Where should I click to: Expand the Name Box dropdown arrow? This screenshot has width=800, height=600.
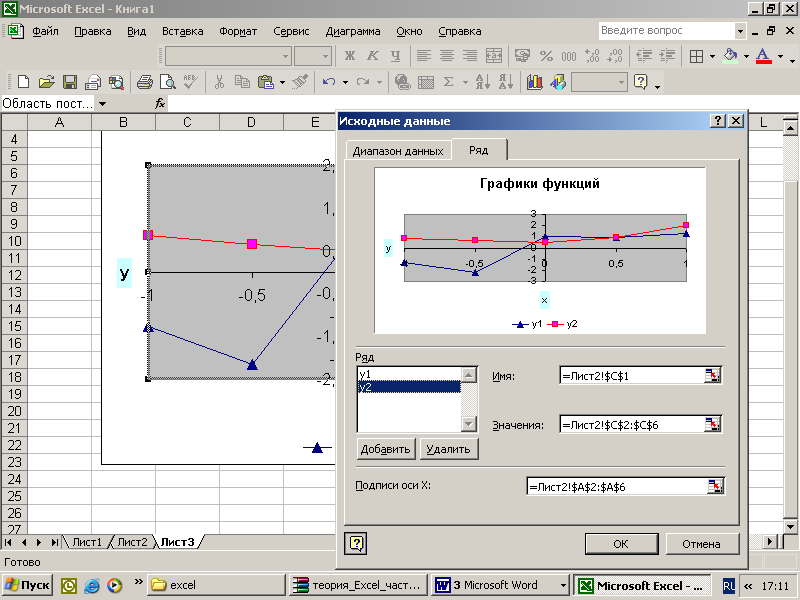103,104
